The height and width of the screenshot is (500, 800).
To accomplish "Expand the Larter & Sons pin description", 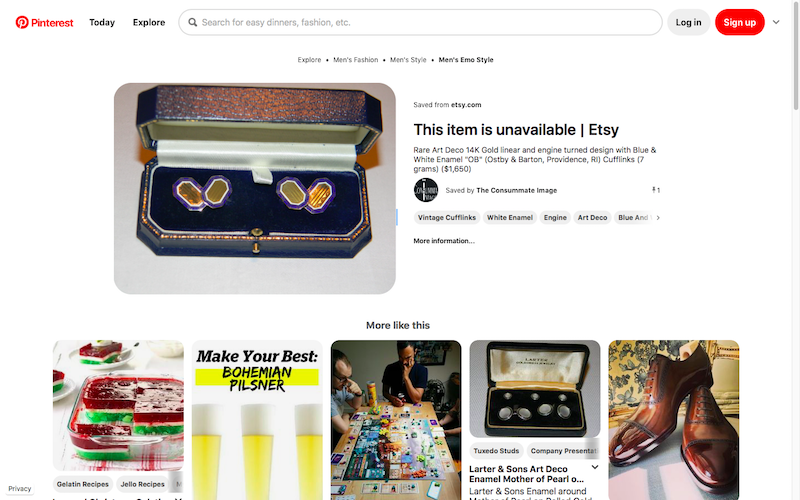I will (x=595, y=467).
